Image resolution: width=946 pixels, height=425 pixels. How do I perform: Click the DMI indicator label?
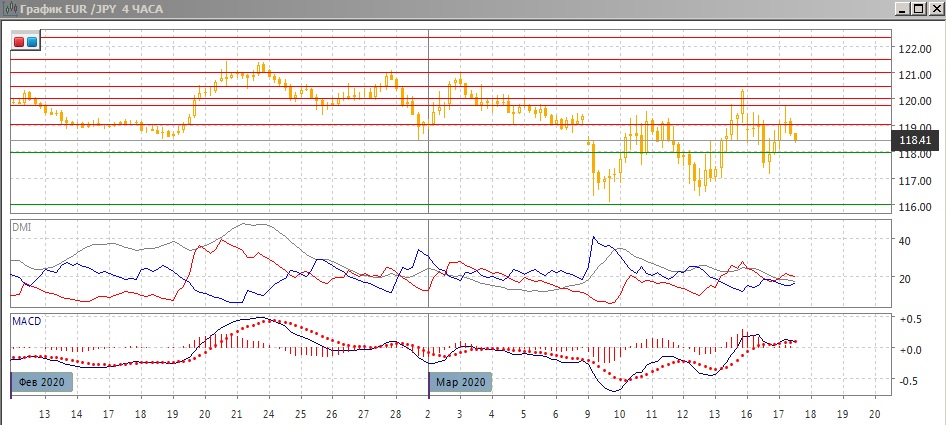[x=21, y=228]
